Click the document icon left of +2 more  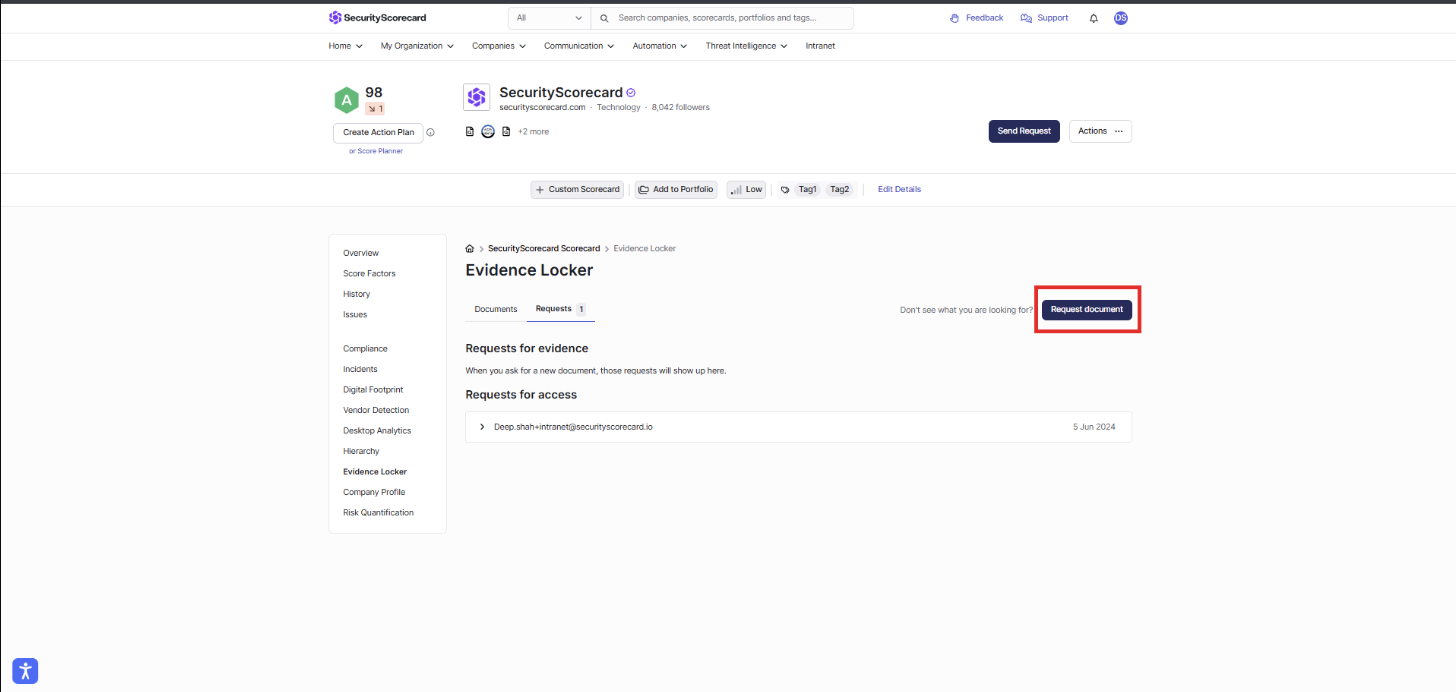506,131
